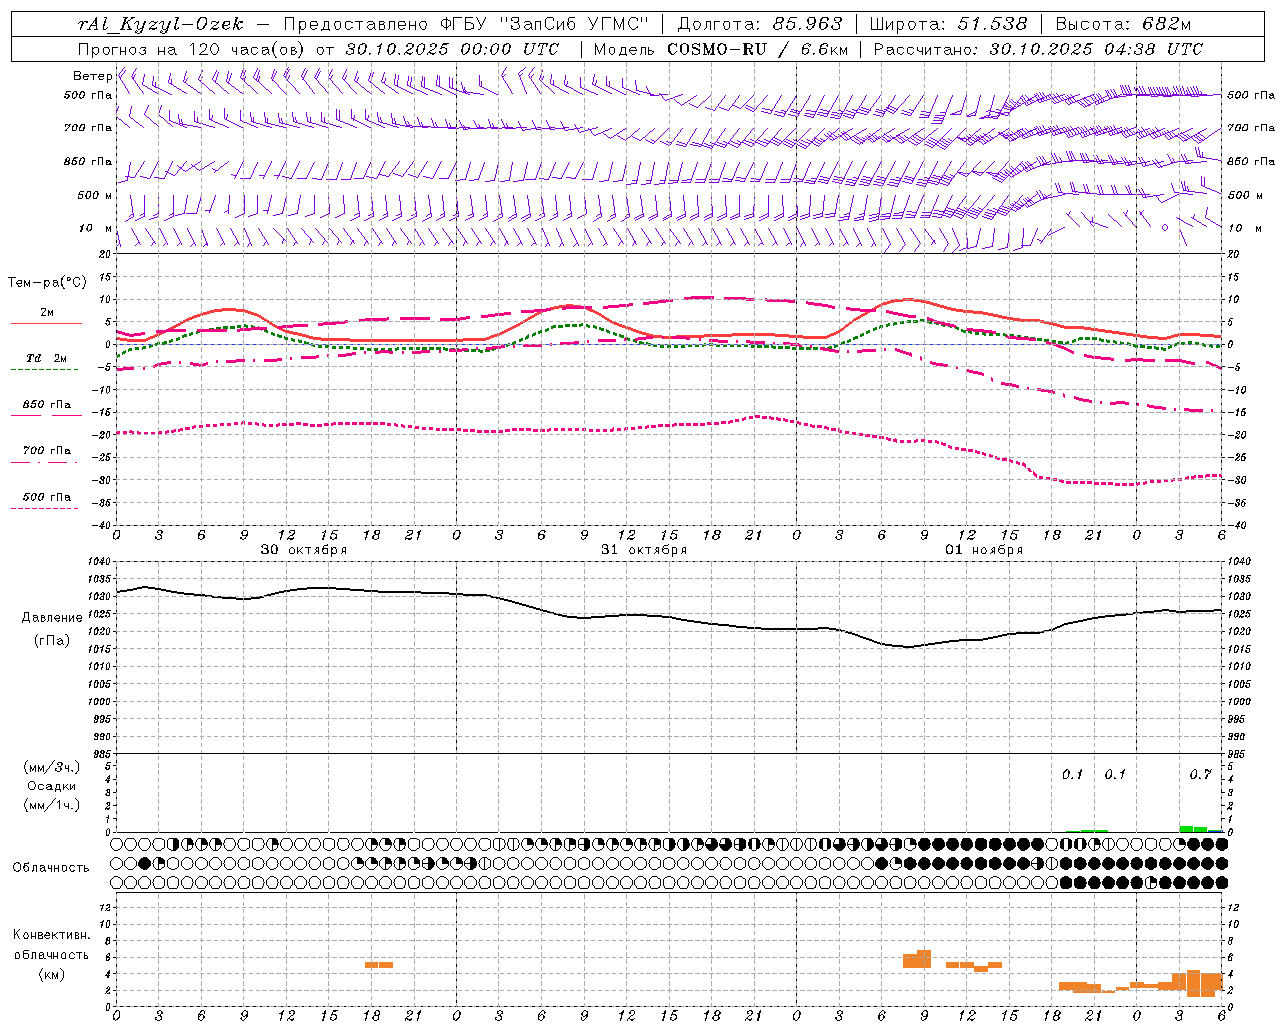Click the 700 гПа temperature legend label

(x=47, y=451)
